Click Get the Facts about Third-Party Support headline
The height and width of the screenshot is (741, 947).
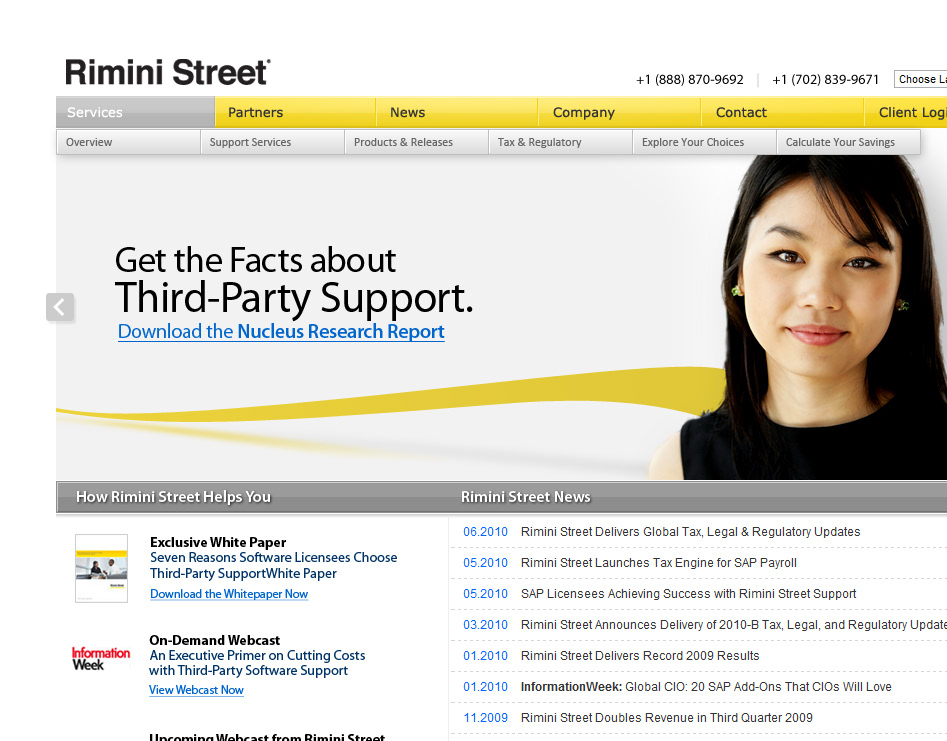294,280
